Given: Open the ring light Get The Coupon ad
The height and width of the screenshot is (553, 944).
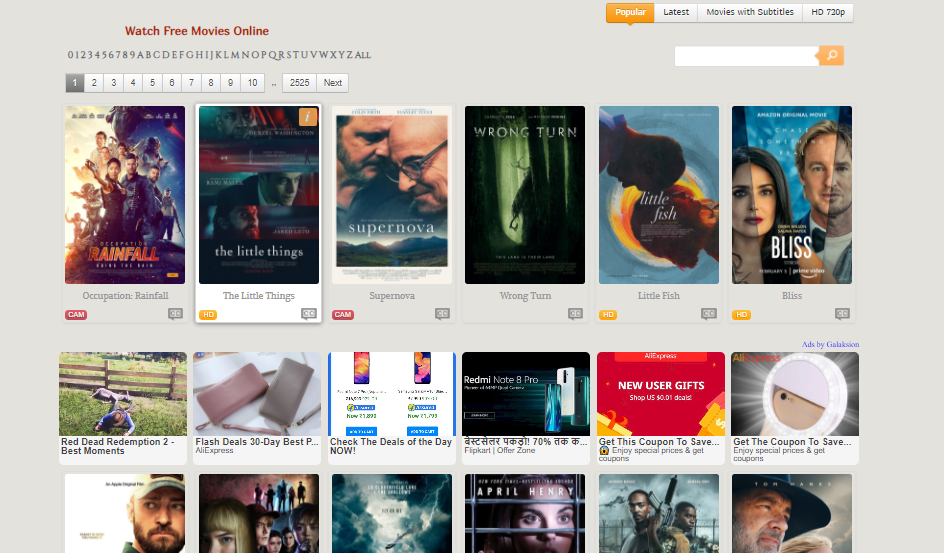Looking at the screenshot, I should click(x=795, y=408).
